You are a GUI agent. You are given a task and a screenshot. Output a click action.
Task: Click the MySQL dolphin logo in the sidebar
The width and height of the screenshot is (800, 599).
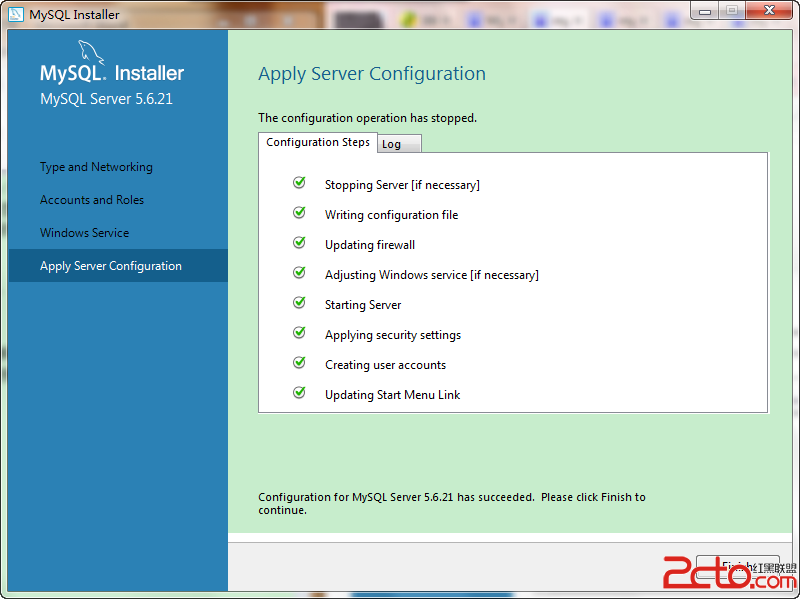click(91, 53)
